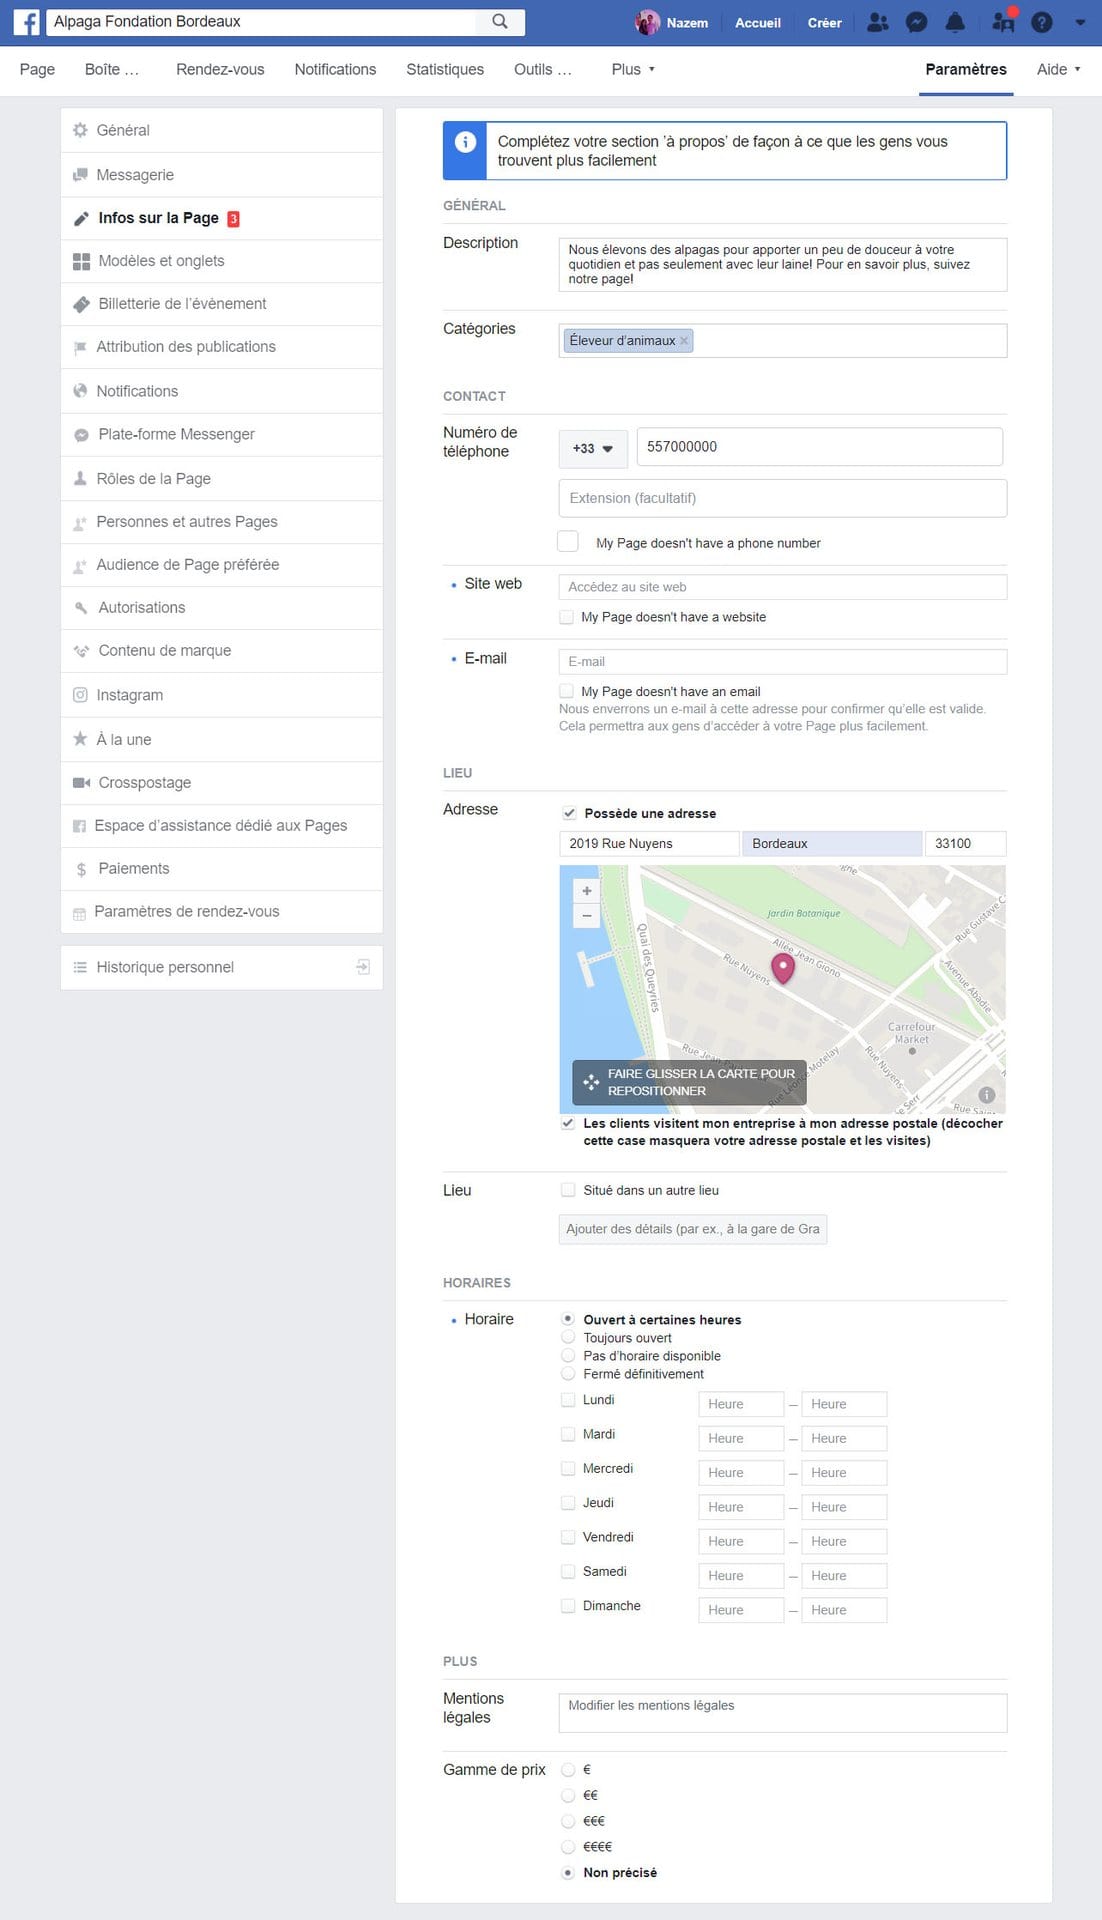Click the Site web input field
1102x1920 pixels.
click(x=783, y=587)
